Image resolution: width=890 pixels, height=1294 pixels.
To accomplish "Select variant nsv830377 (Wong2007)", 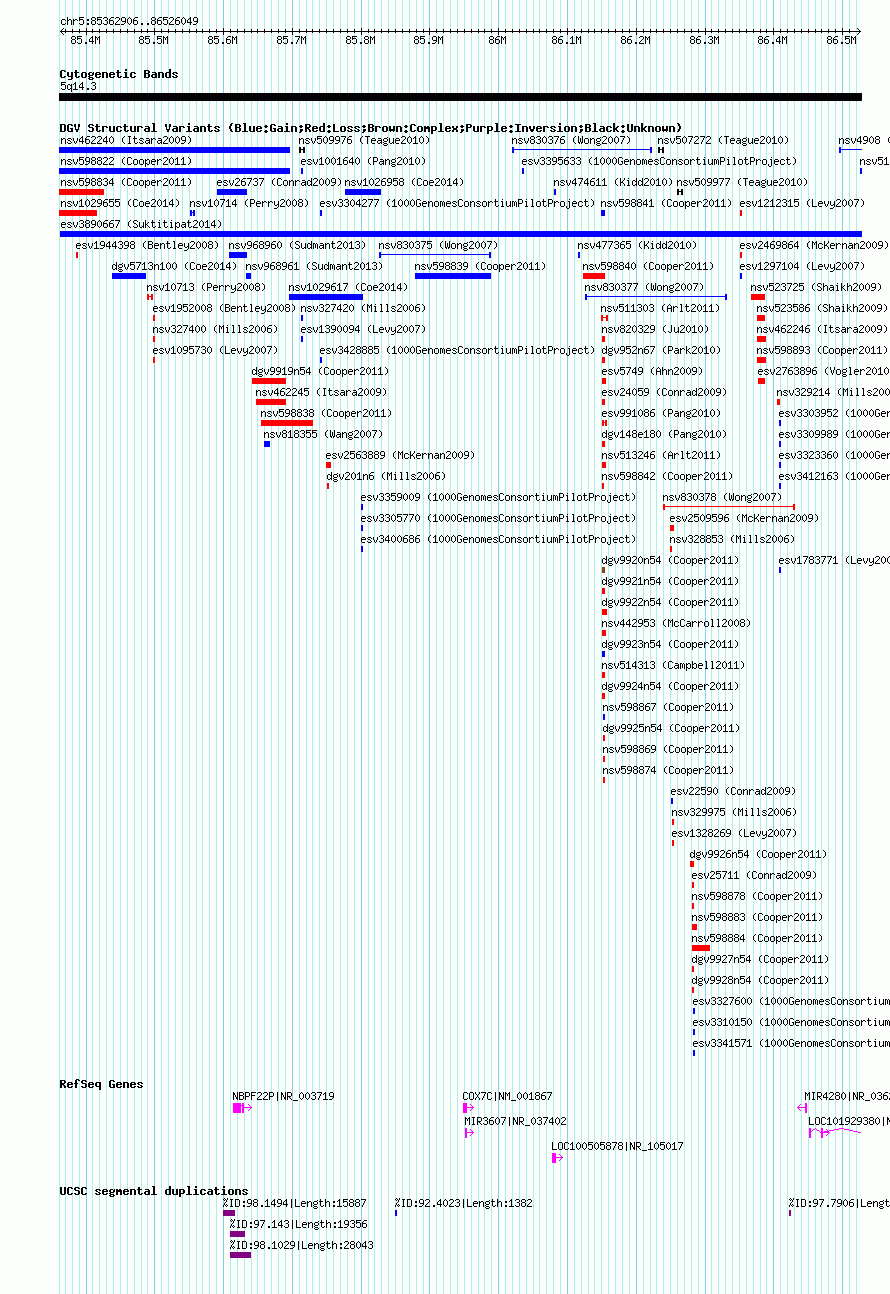I will click(644, 287).
